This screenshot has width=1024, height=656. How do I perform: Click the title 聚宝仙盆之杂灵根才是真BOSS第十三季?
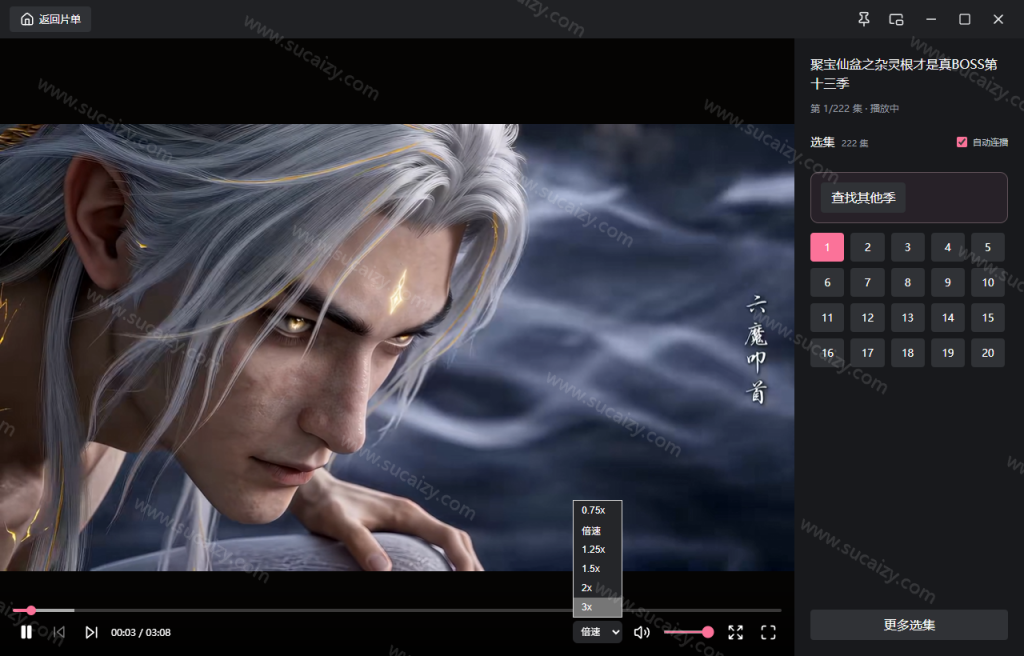[904, 73]
